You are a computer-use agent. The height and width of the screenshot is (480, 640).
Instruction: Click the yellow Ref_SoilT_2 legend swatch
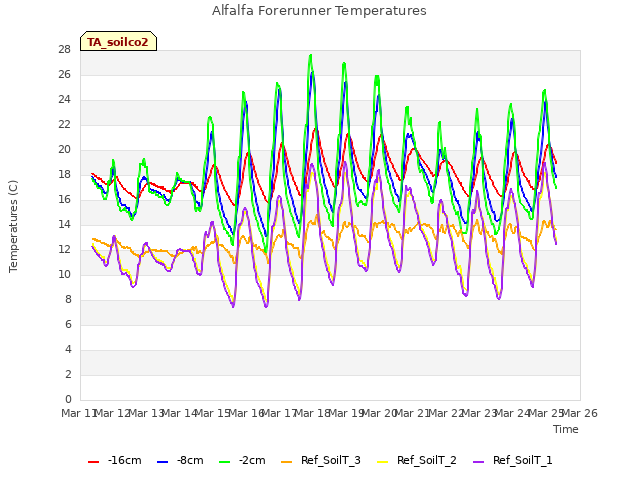tap(382, 462)
